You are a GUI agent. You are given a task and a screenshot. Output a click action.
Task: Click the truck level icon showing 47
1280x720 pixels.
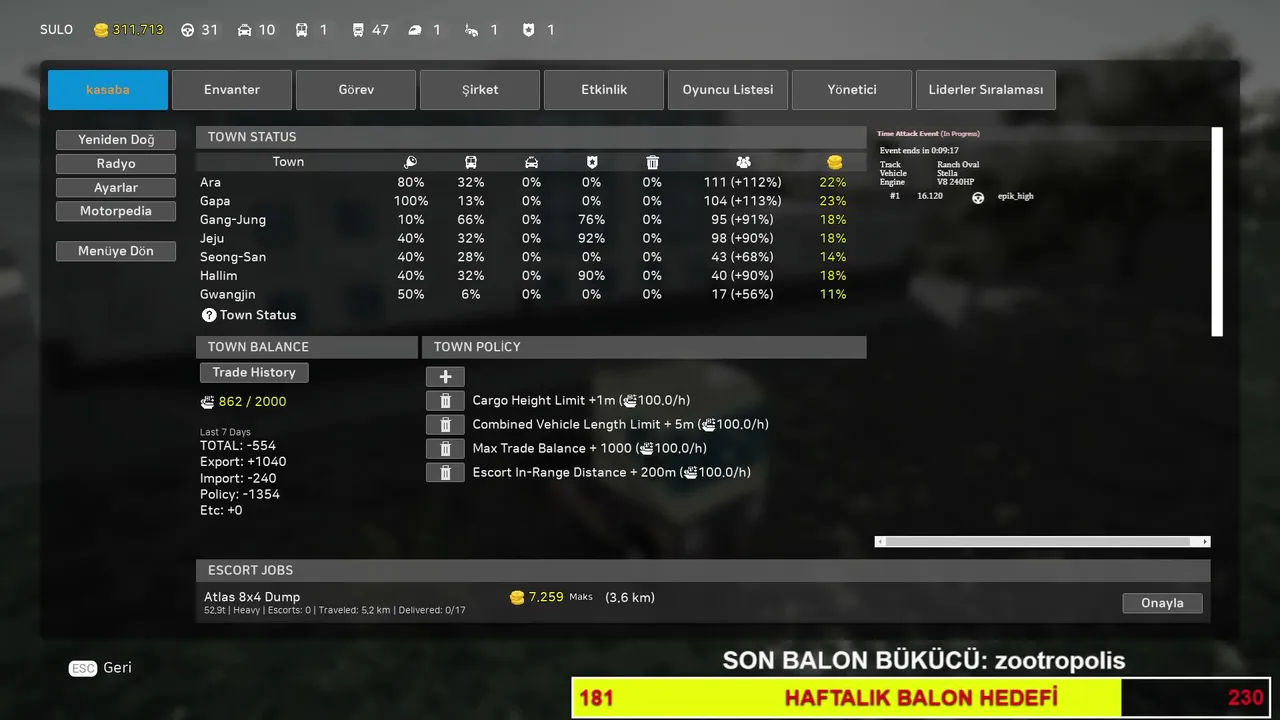tap(359, 30)
